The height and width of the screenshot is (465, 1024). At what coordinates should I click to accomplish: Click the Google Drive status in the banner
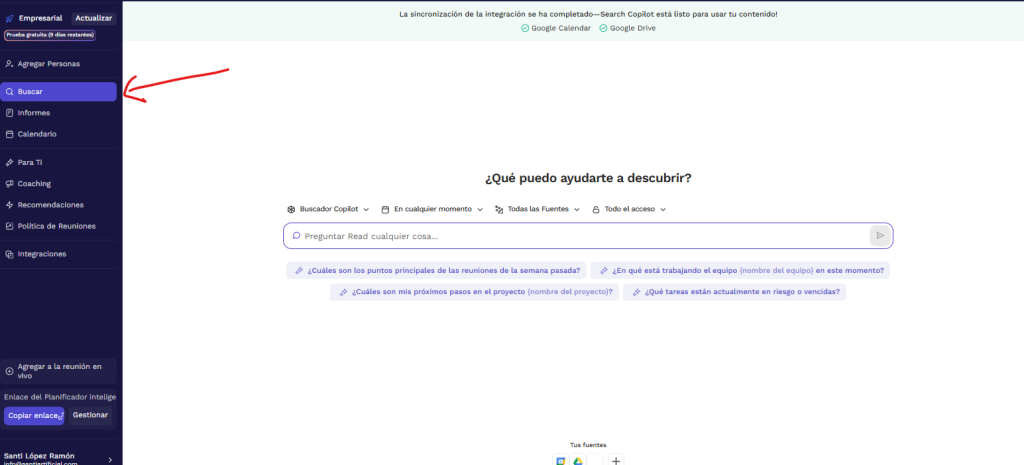point(628,28)
